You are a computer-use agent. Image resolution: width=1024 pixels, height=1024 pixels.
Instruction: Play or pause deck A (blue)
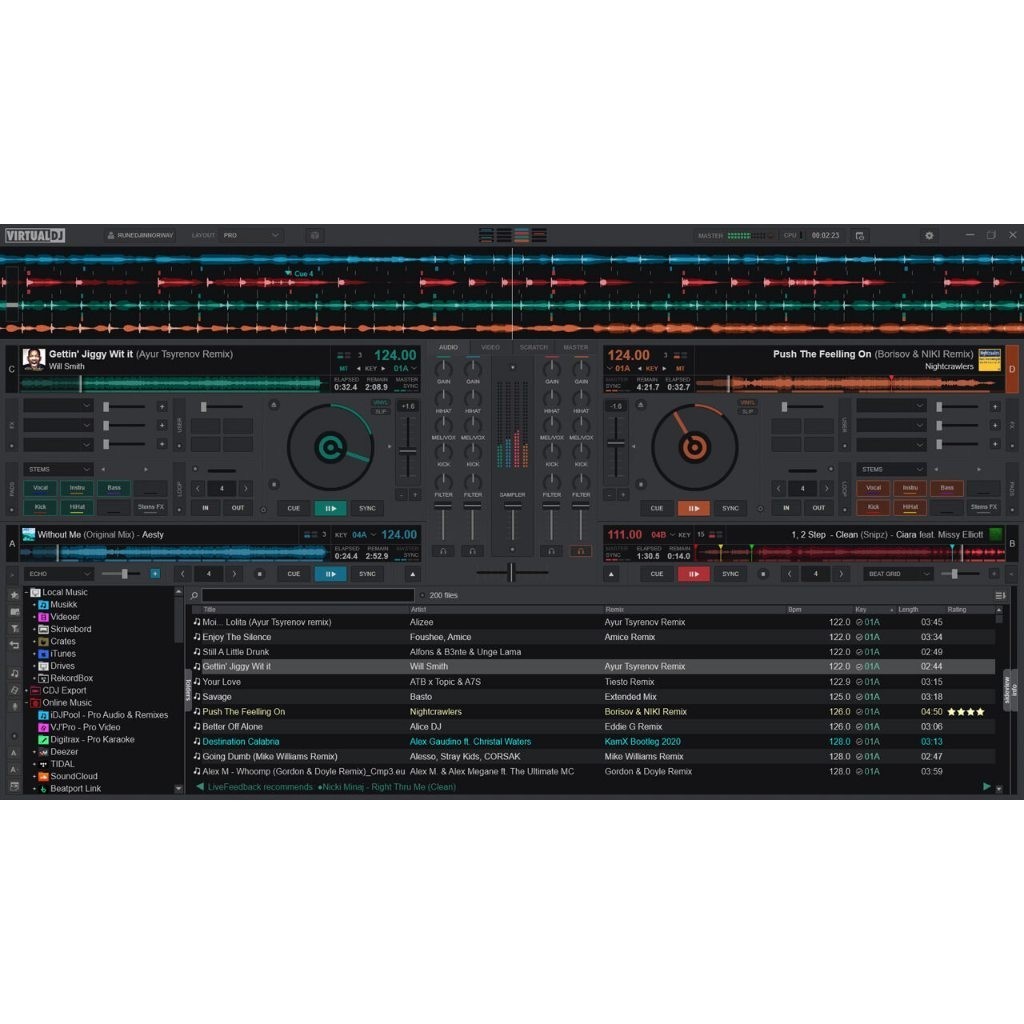[330, 574]
